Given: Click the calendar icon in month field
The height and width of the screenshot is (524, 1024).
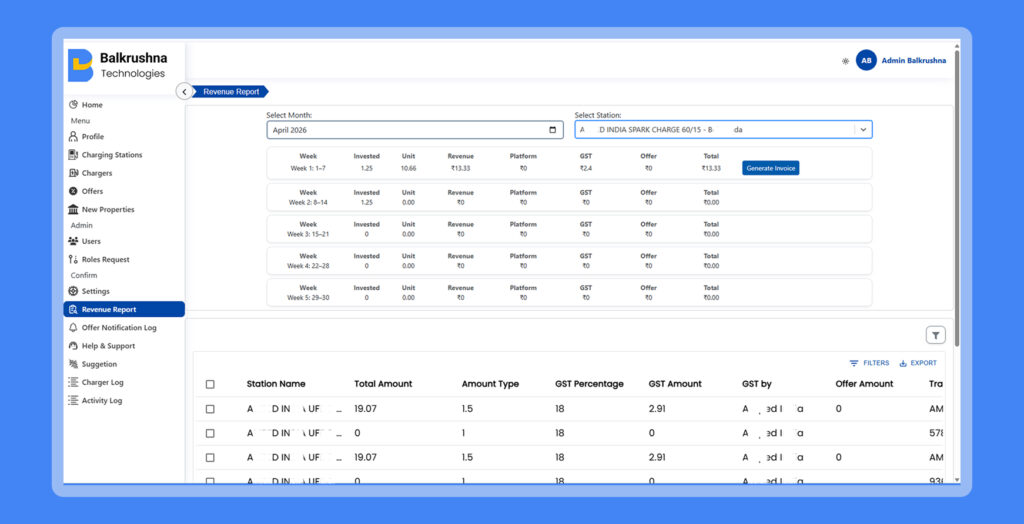Looking at the screenshot, I should (x=552, y=130).
